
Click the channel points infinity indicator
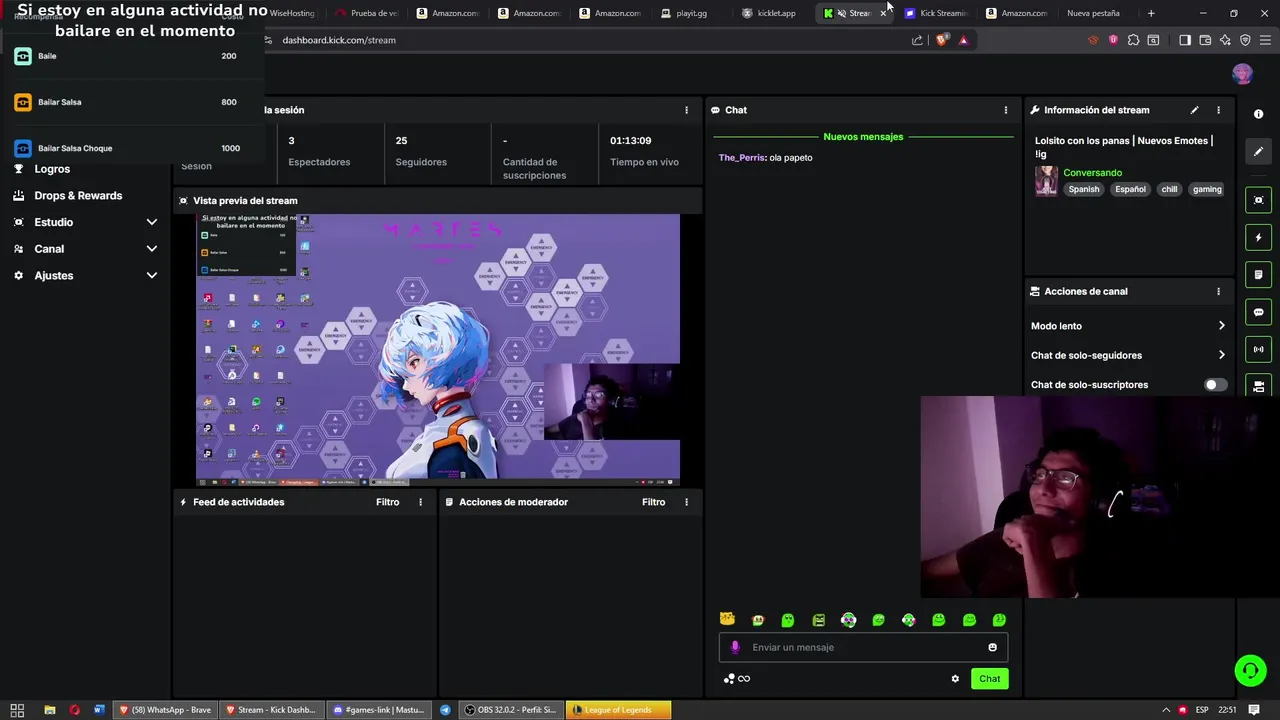pyautogui.click(x=737, y=679)
